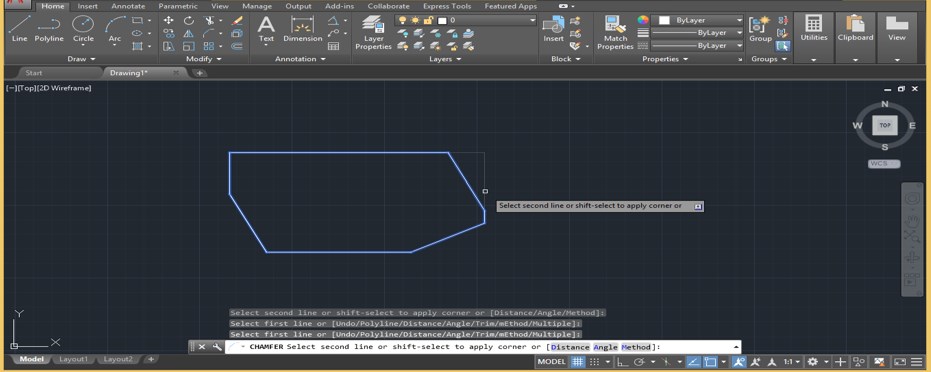Screen dimensions: 931x372
Task: Add a new drawing tab with plus
Action: pyautogui.click(x=200, y=73)
